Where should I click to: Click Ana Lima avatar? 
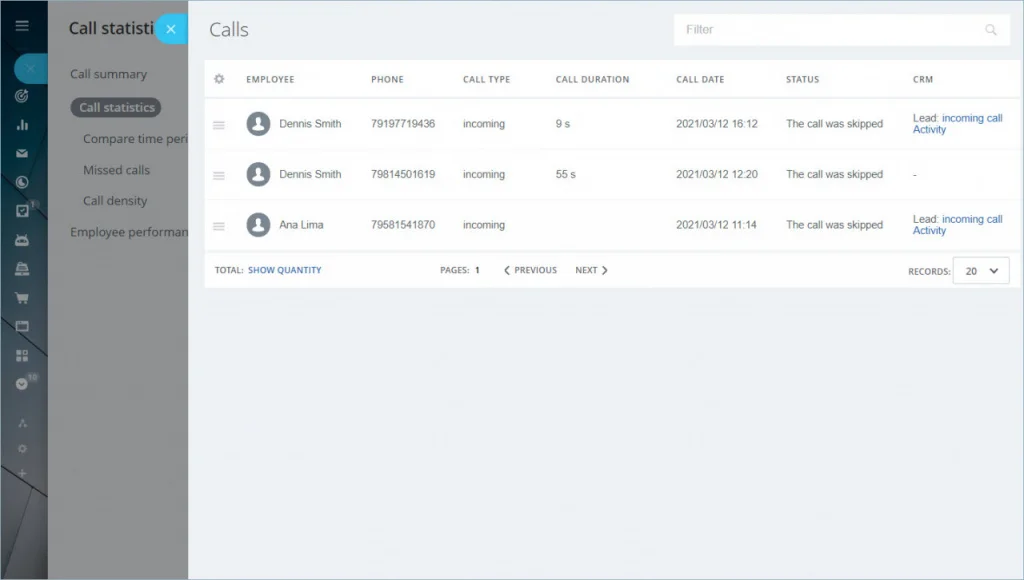pos(258,225)
